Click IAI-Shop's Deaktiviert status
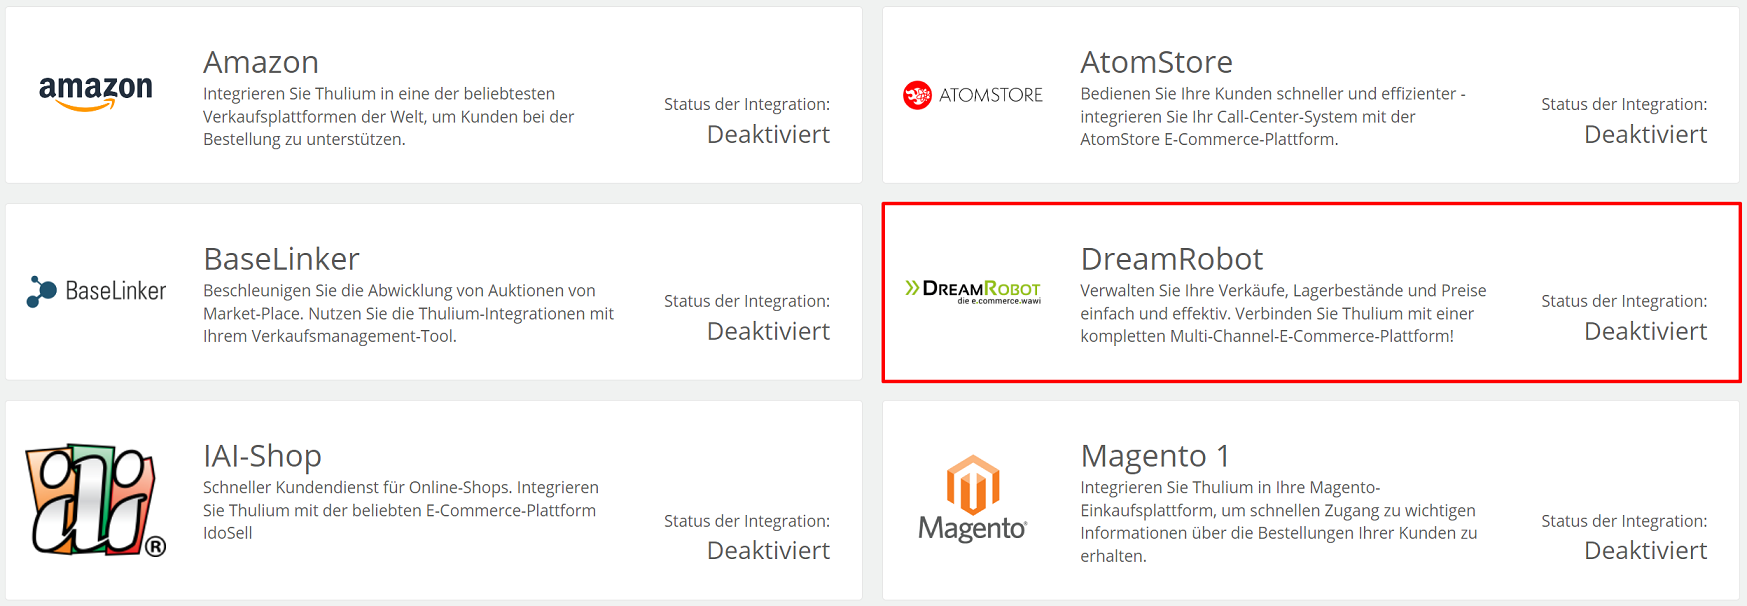The height and width of the screenshot is (606, 1747). [768, 550]
